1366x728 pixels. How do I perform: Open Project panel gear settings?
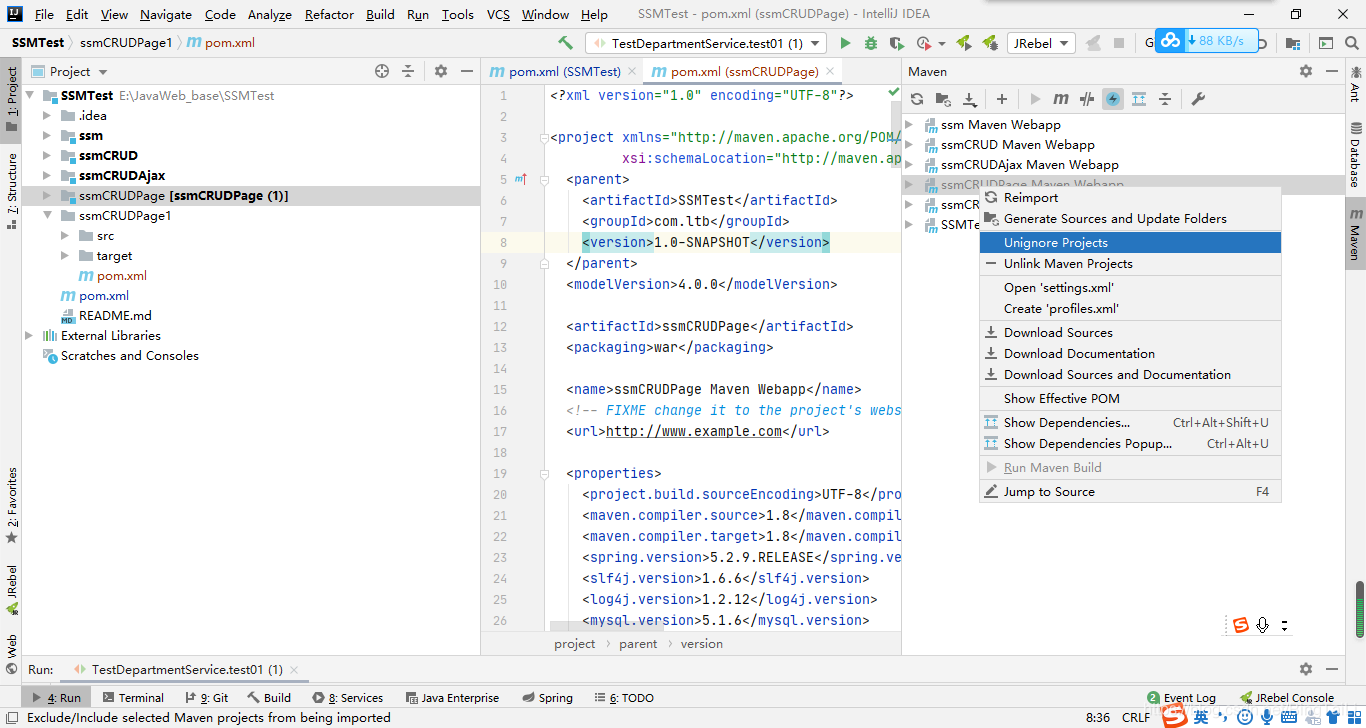[441, 71]
